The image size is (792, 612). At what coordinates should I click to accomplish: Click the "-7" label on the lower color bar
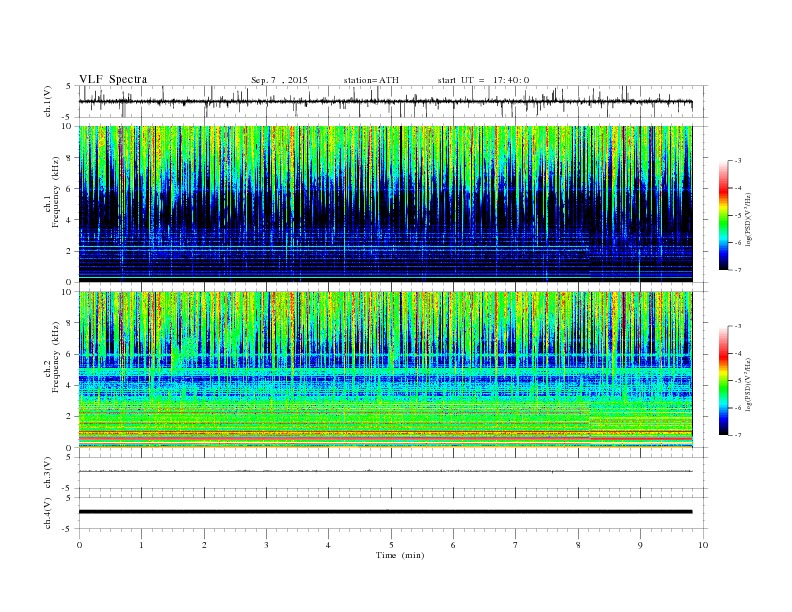tap(737, 435)
